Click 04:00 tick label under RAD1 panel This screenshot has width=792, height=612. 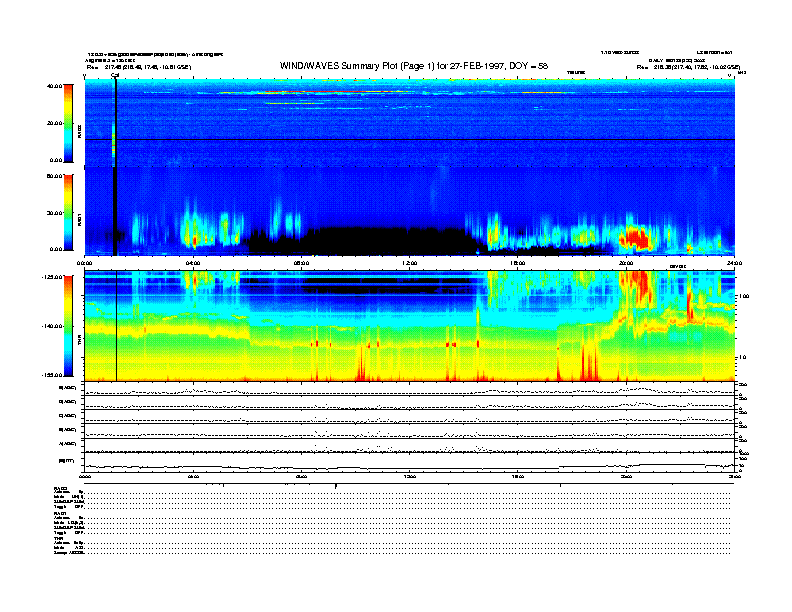point(193,263)
